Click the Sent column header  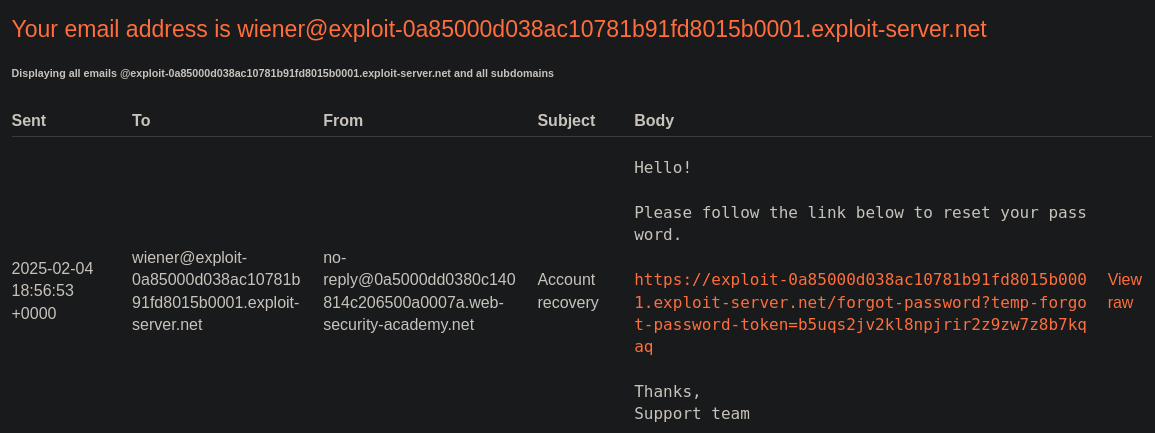point(29,121)
